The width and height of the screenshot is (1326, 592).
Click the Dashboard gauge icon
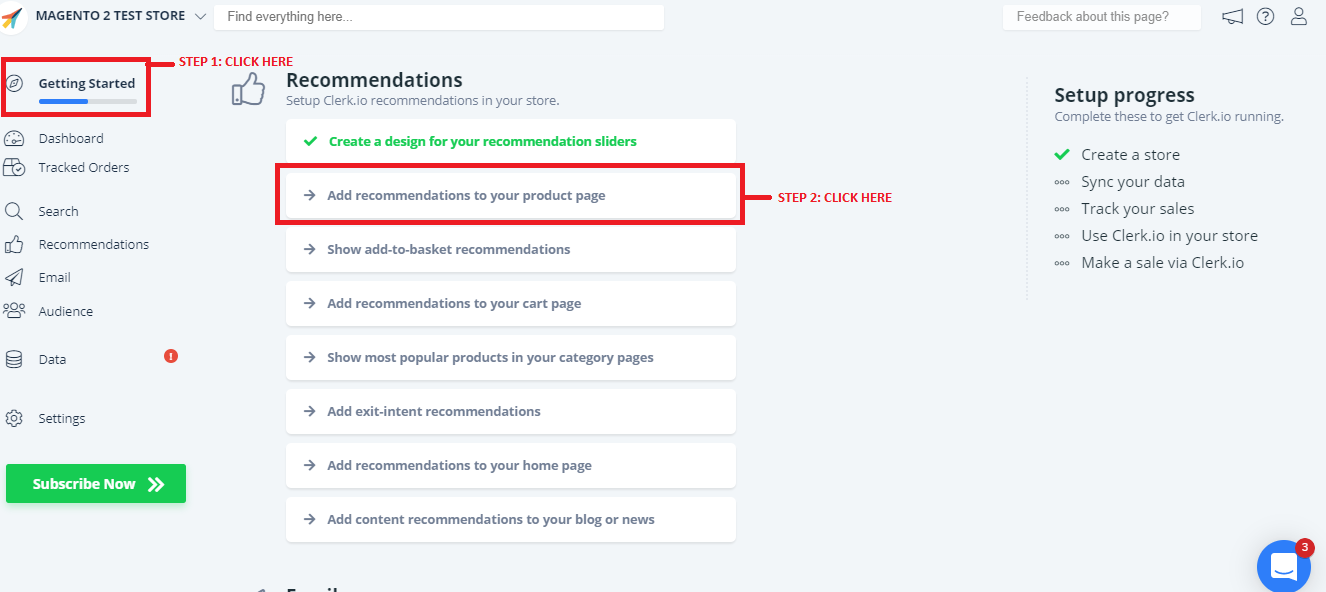click(x=14, y=138)
